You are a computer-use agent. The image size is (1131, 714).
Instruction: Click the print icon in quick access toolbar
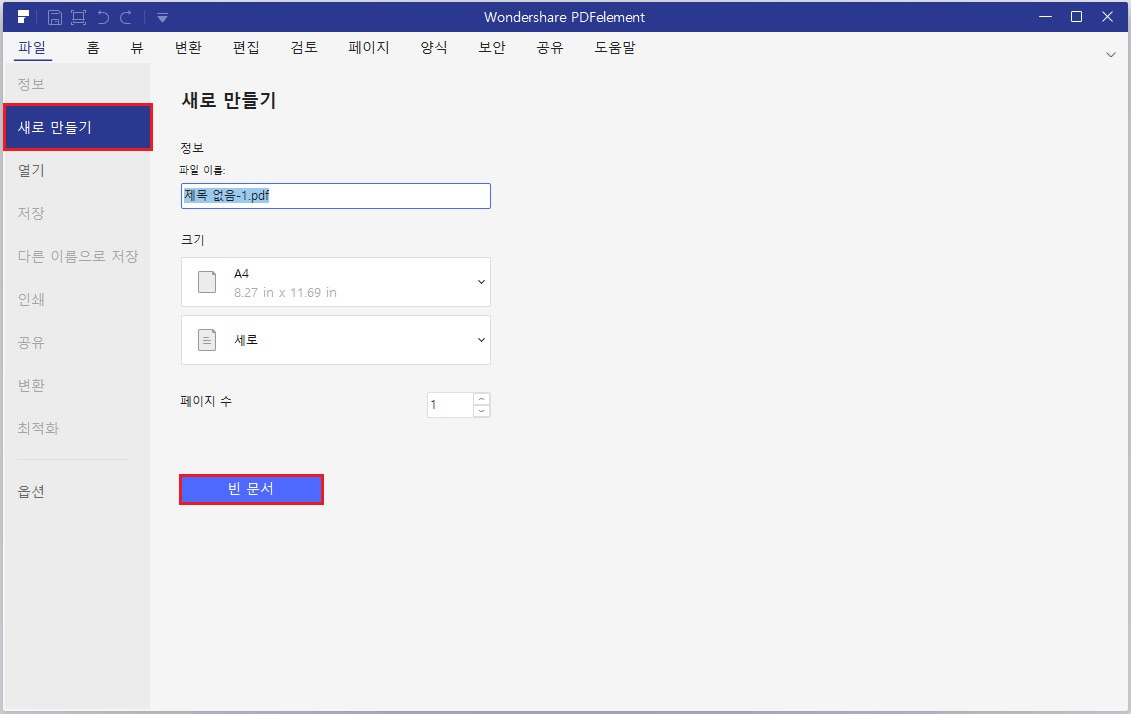pyautogui.click(x=78, y=17)
